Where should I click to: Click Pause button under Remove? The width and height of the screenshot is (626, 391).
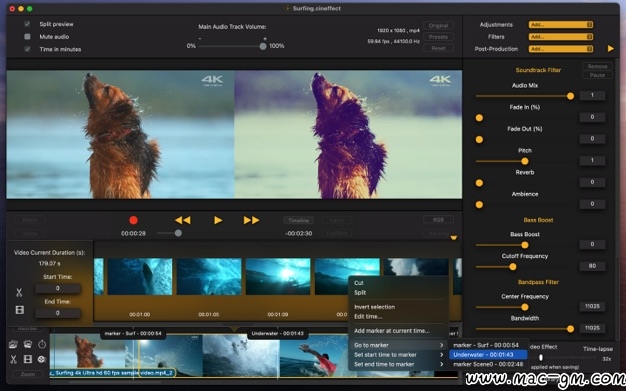click(x=597, y=75)
